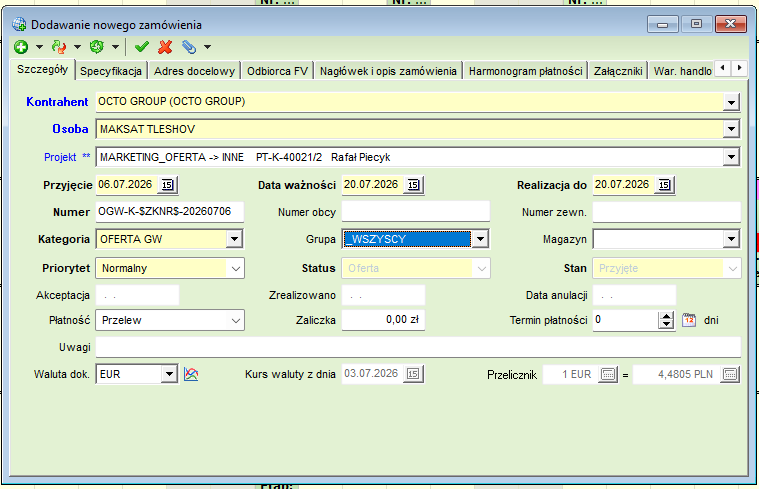The height and width of the screenshot is (489, 759).
Task: Cancel using the red X toolbar icon
Action: 165,47
